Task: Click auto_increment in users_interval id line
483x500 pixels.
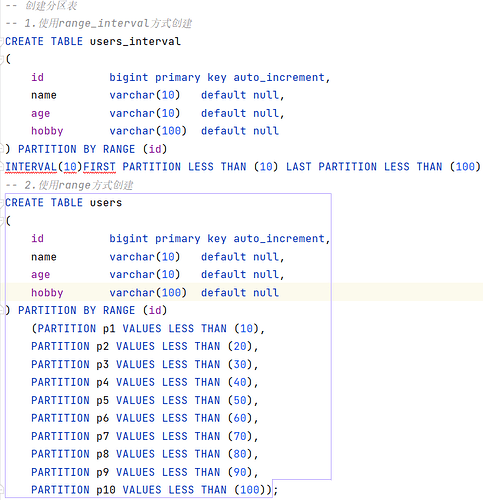Action: pos(279,77)
